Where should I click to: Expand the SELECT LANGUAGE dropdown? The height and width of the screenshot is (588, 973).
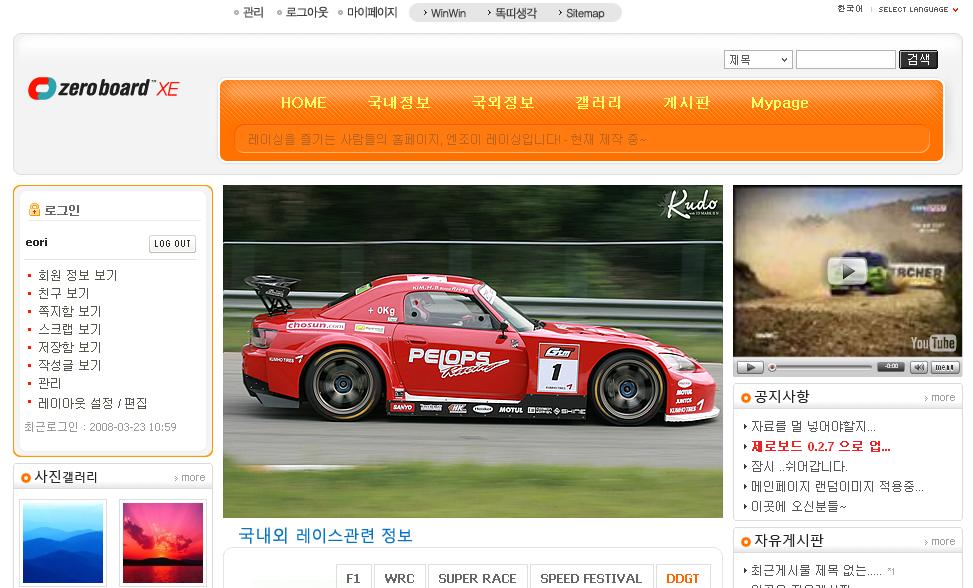[x=918, y=9]
